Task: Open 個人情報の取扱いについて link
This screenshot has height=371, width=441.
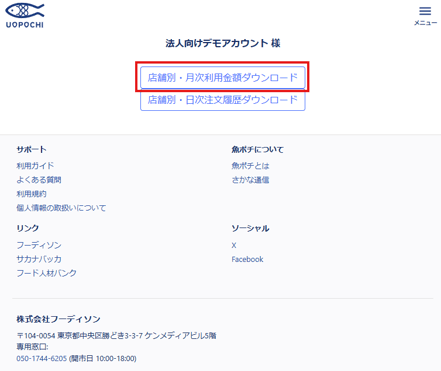Action: pos(61,208)
